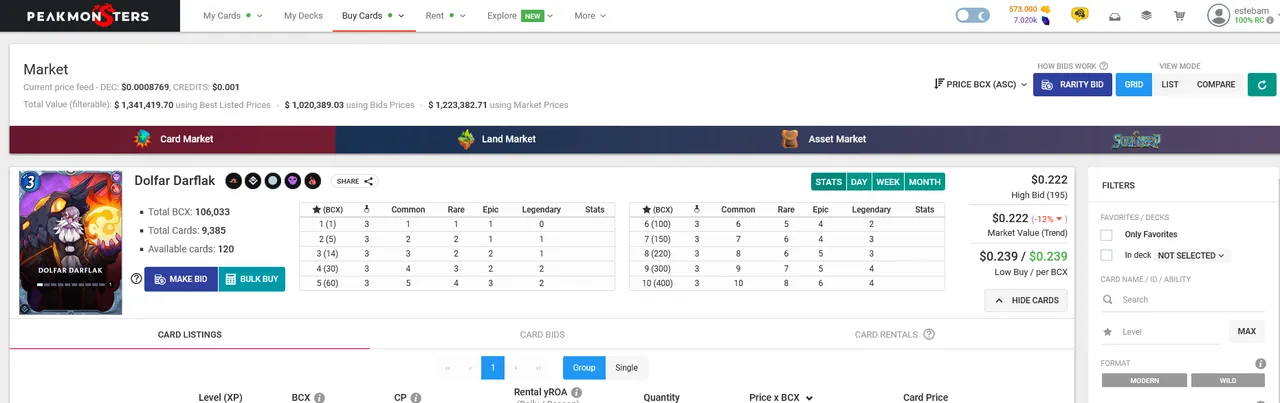Toggle dark mode switch
This screenshot has width=1280, height=403.
pyautogui.click(x=971, y=15)
